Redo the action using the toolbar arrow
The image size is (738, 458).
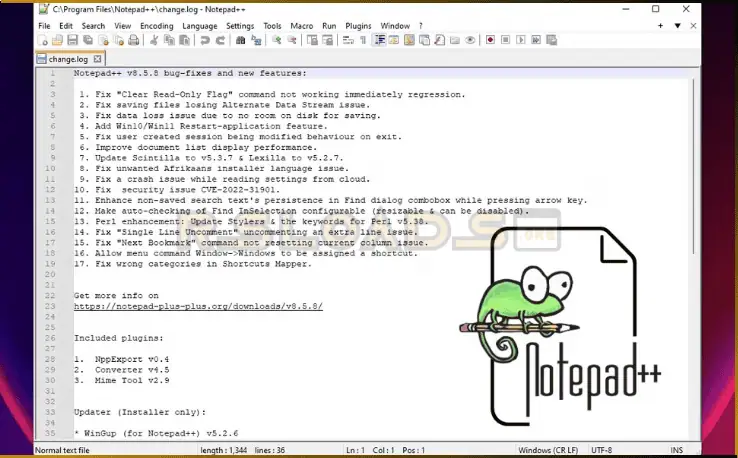click(x=220, y=40)
